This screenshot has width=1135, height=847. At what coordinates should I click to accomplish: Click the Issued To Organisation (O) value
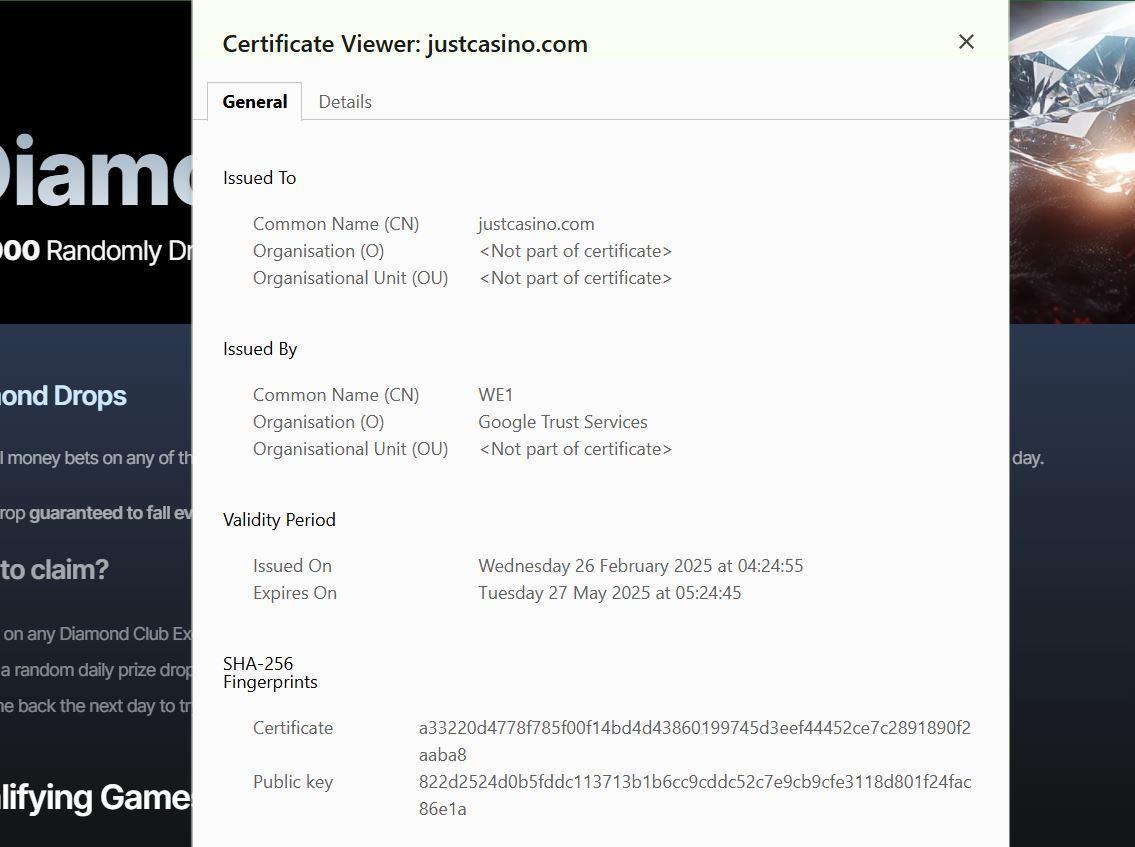tap(575, 251)
